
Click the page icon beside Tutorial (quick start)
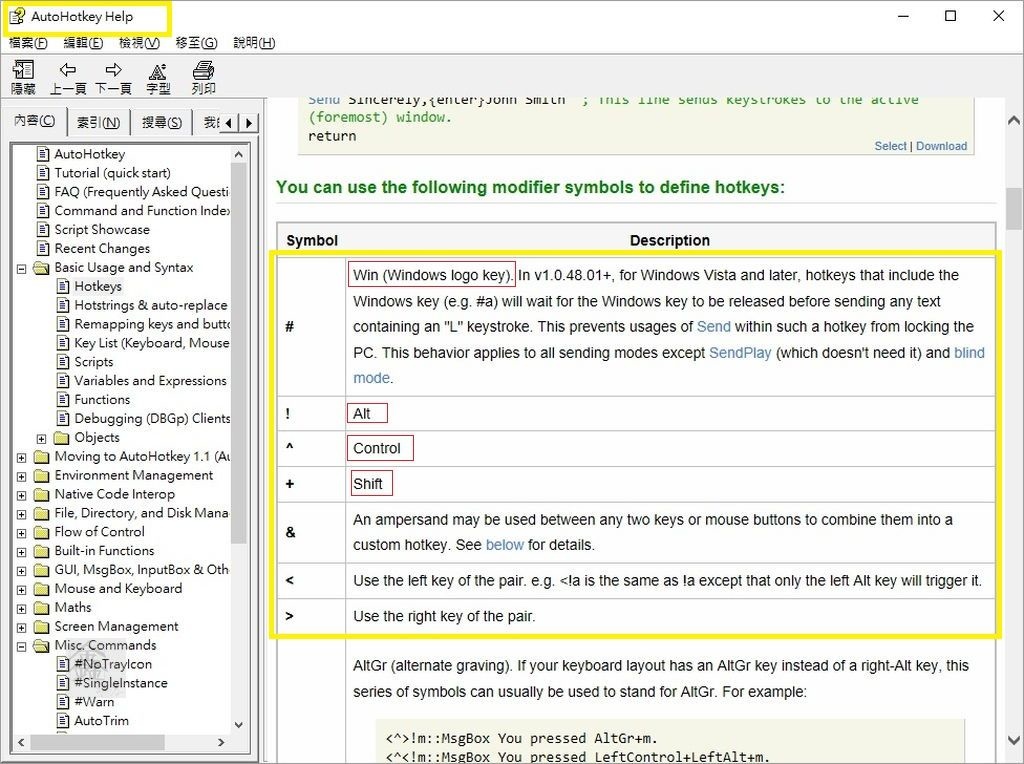click(x=43, y=173)
